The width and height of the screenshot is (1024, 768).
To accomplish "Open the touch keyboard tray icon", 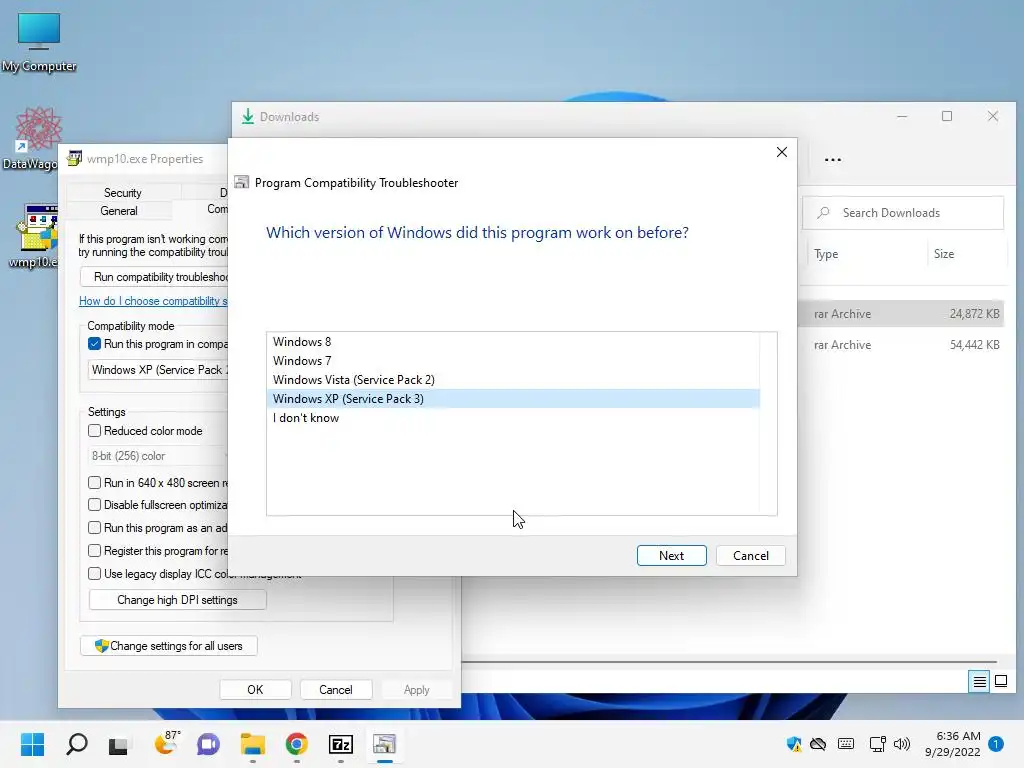I will [x=846, y=743].
